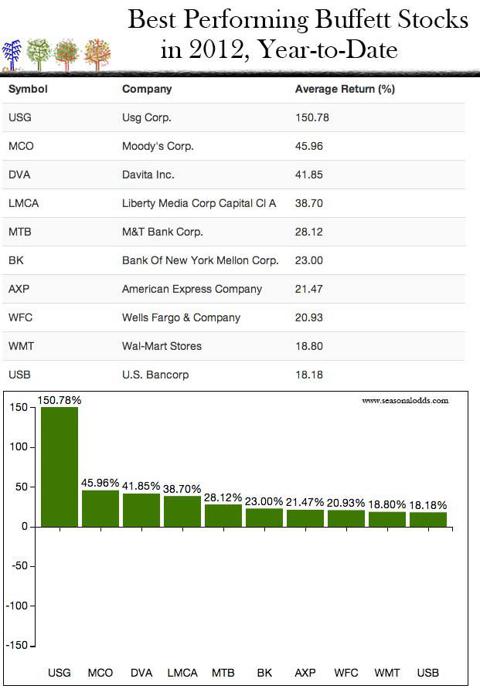Open the Moody's Corp. row
This screenshot has width=480, height=689.
point(233,146)
